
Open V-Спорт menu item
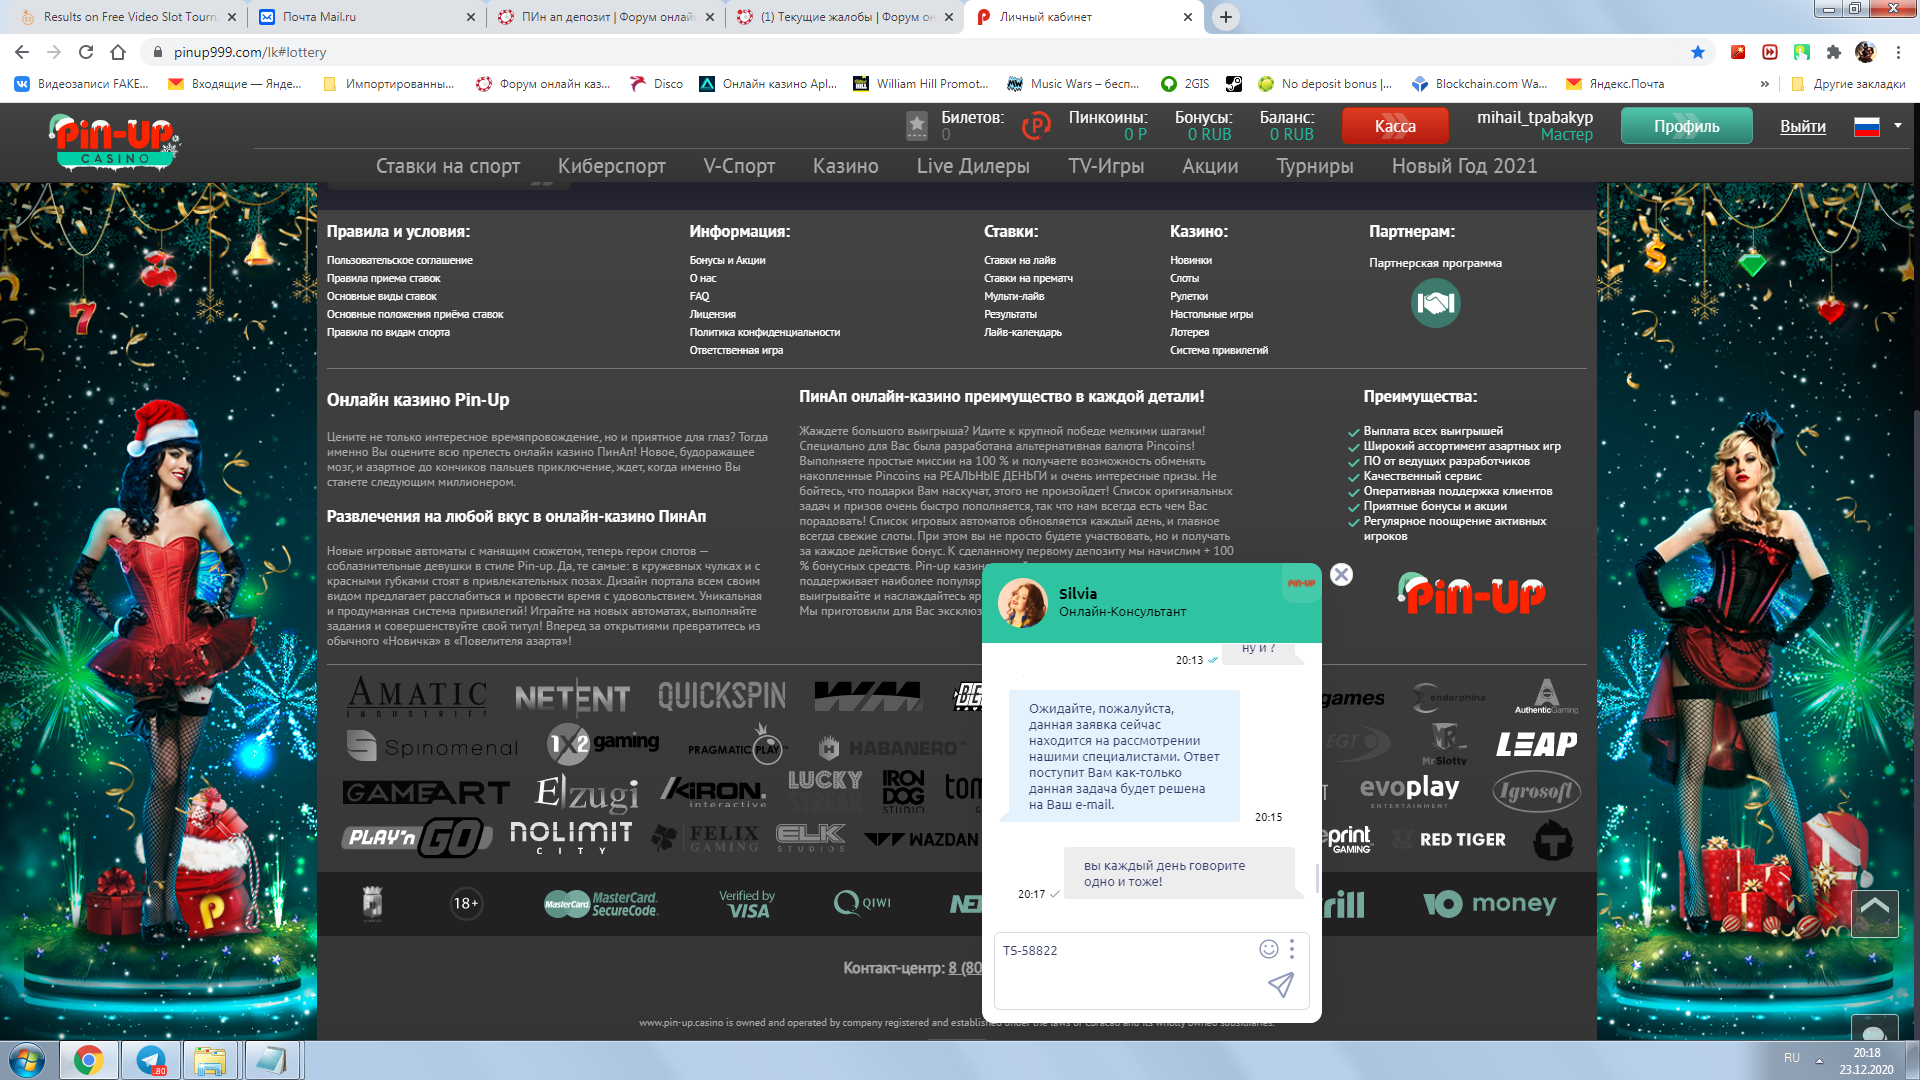point(739,166)
